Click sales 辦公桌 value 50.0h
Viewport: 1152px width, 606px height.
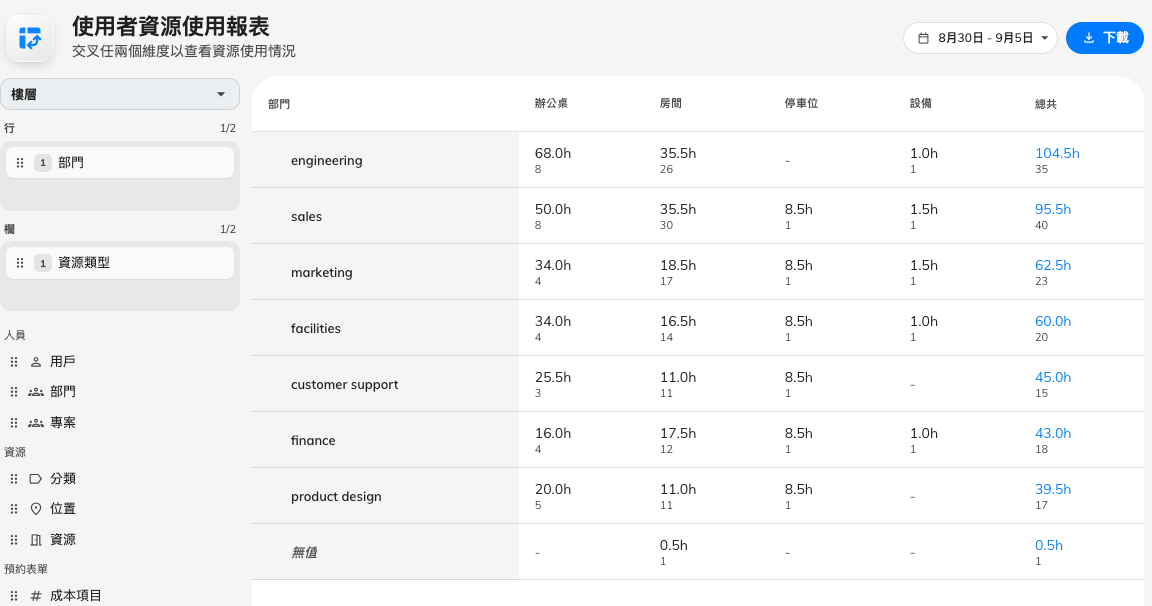[x=552, y=209]
